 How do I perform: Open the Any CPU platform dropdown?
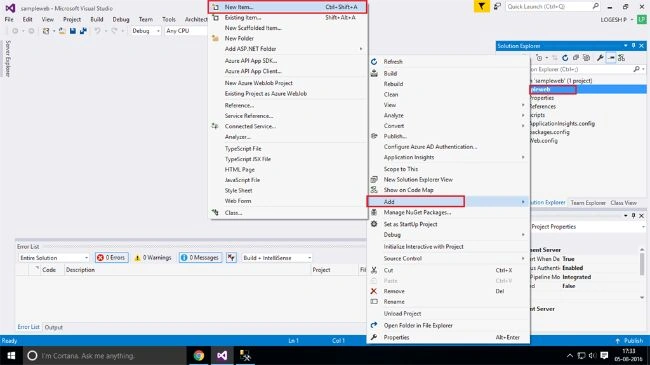pyautogui.click(x=185, y=31)
